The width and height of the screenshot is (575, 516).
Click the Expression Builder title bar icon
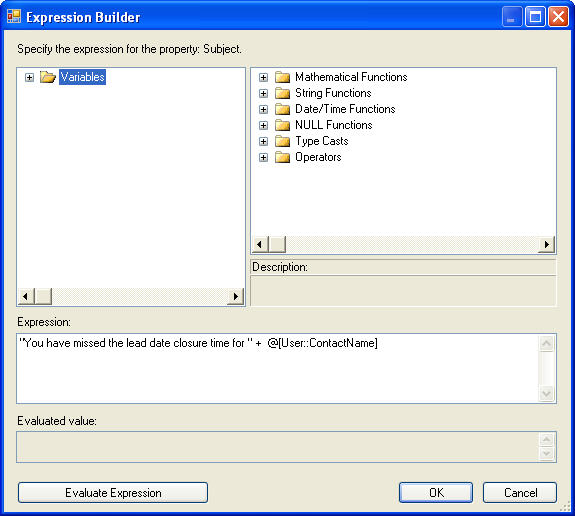coord(14,17)
